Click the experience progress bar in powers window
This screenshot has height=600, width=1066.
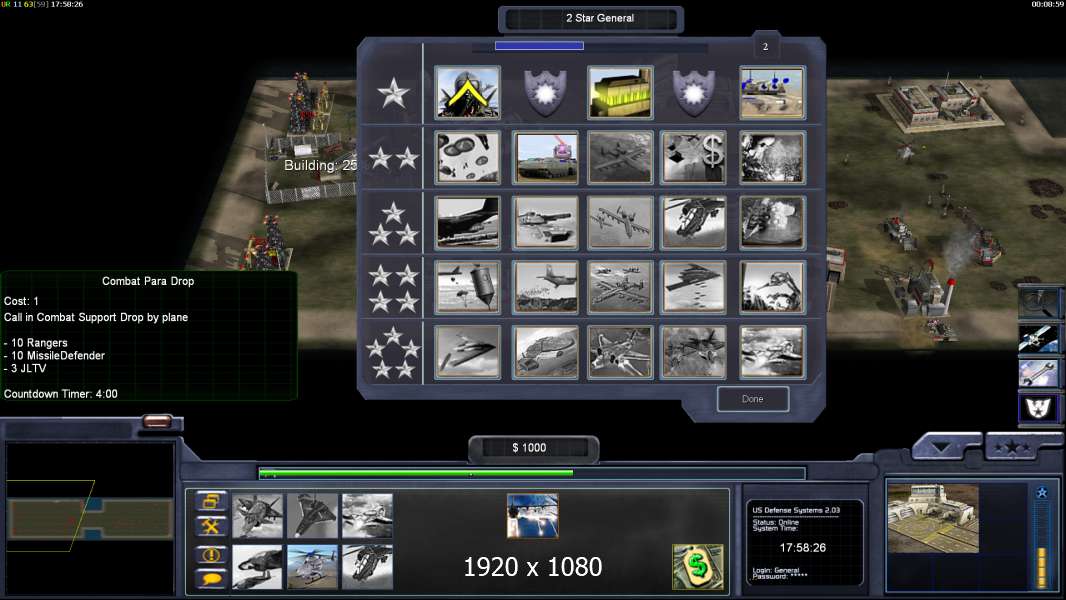(591, 46)
